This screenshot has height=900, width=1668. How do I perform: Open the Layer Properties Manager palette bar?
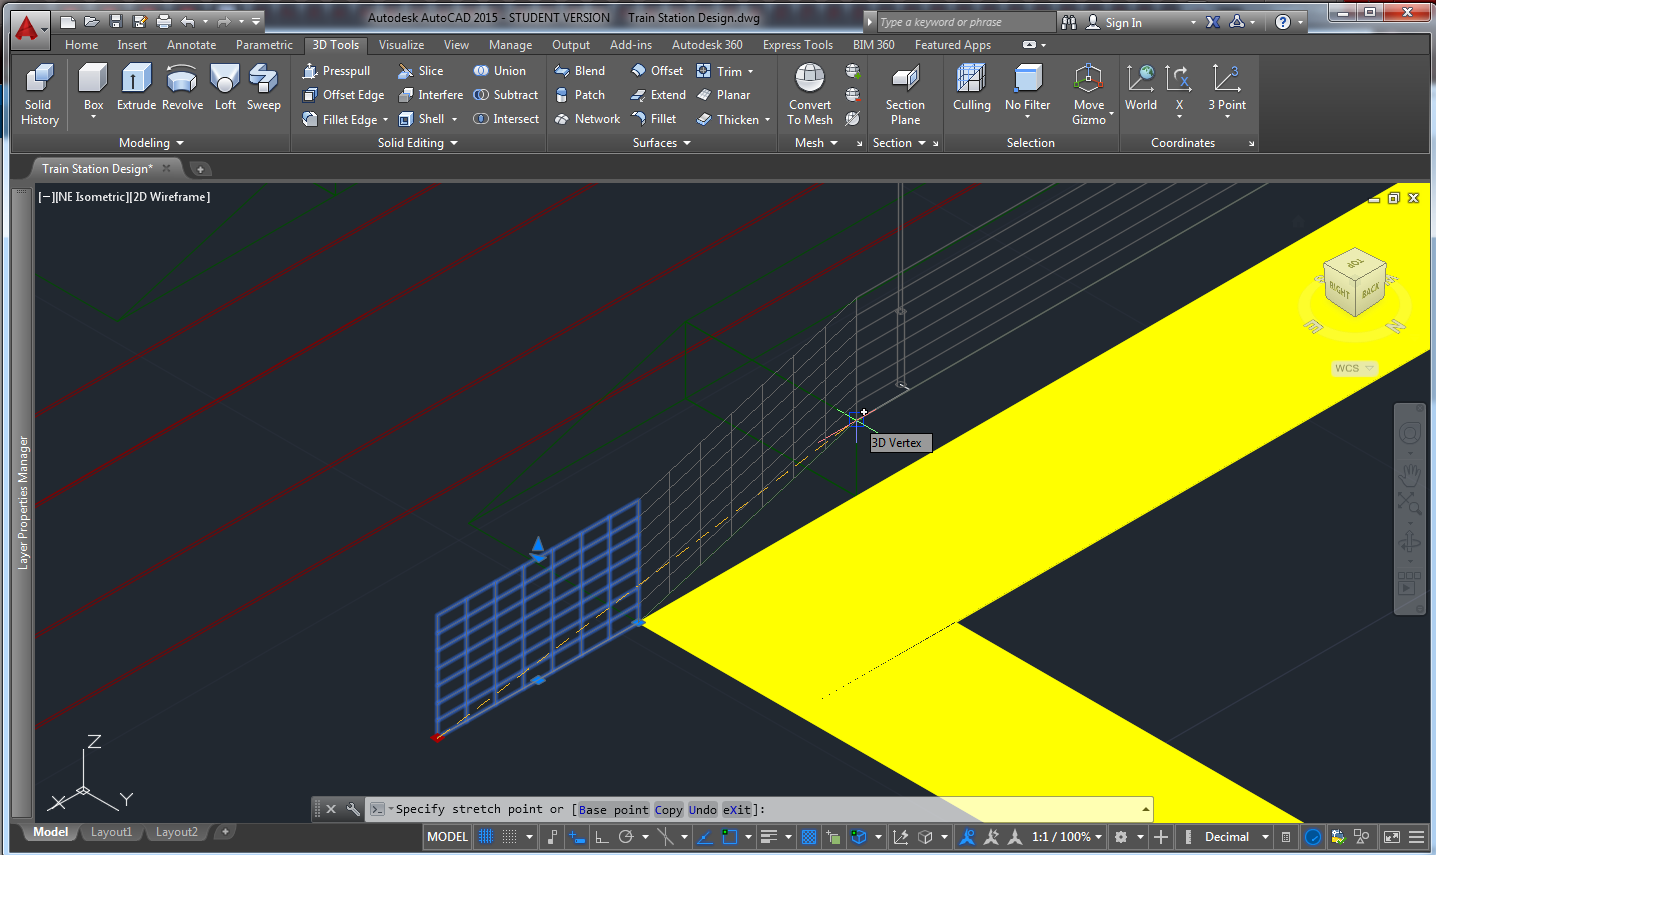click(22, 502)
